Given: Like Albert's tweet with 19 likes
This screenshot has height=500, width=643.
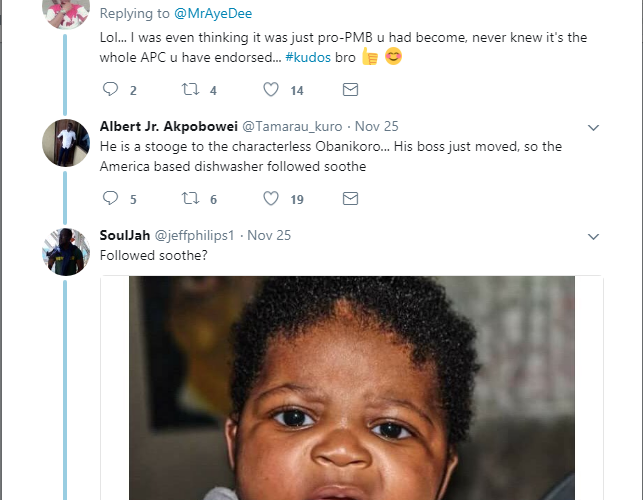Looking at the screenshot, I should click(x=270, y=199).
